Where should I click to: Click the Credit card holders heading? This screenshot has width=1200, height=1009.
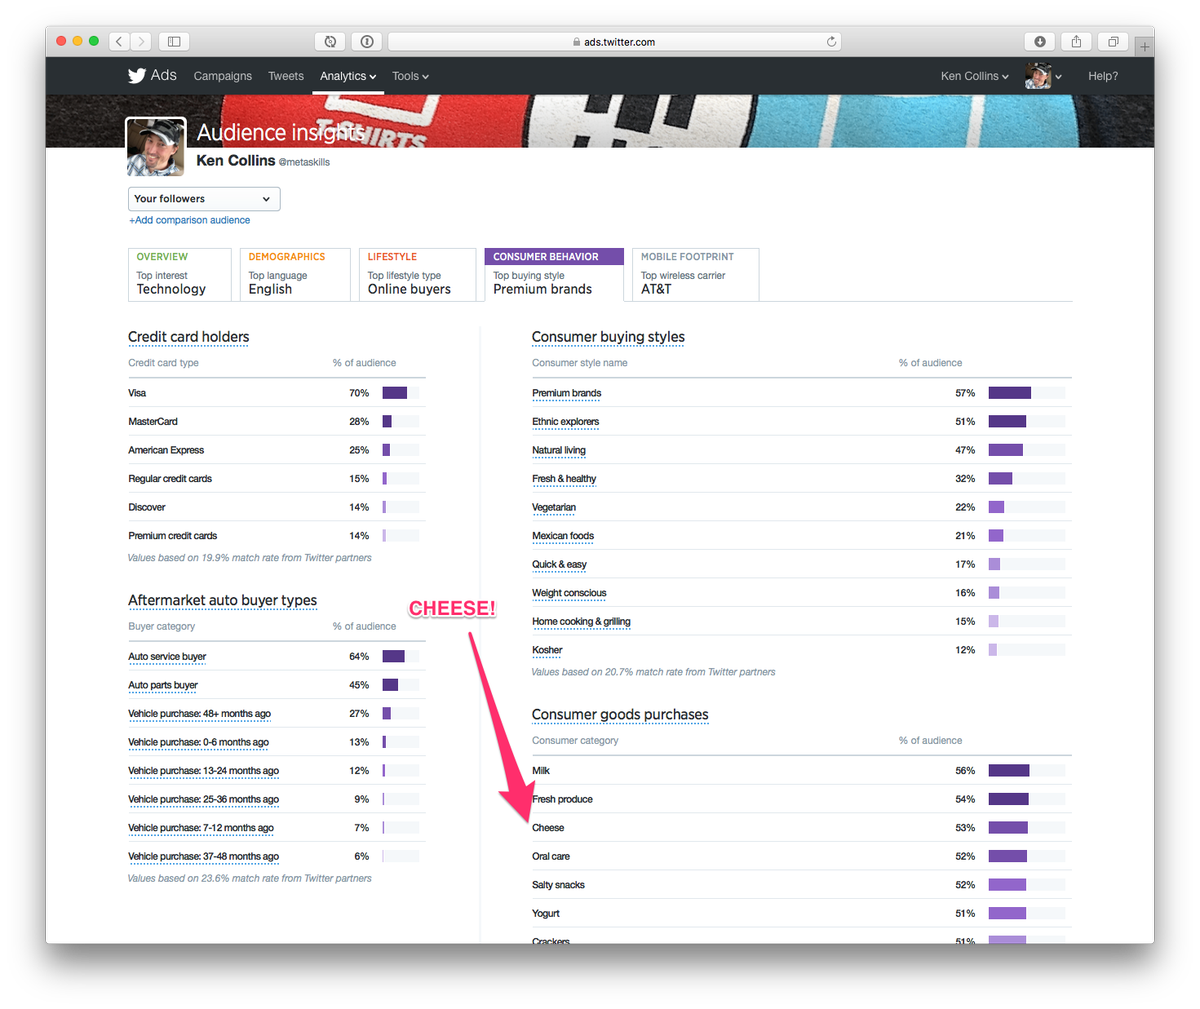click(x=188, y=337)
